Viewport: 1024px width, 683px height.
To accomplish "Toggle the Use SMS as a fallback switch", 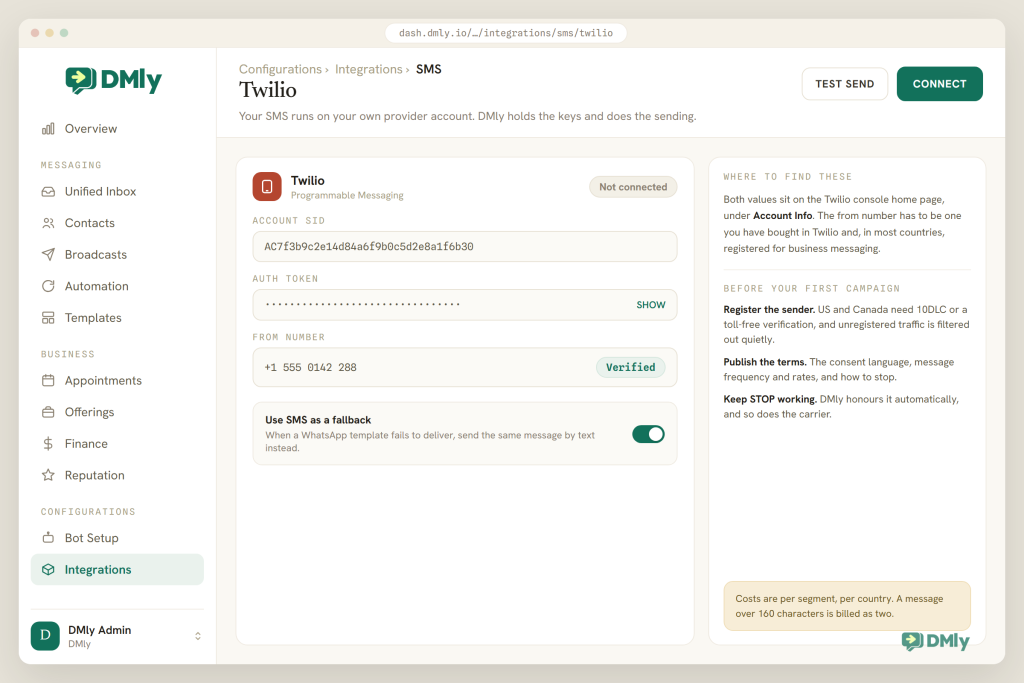I will (x=648, y=434).
